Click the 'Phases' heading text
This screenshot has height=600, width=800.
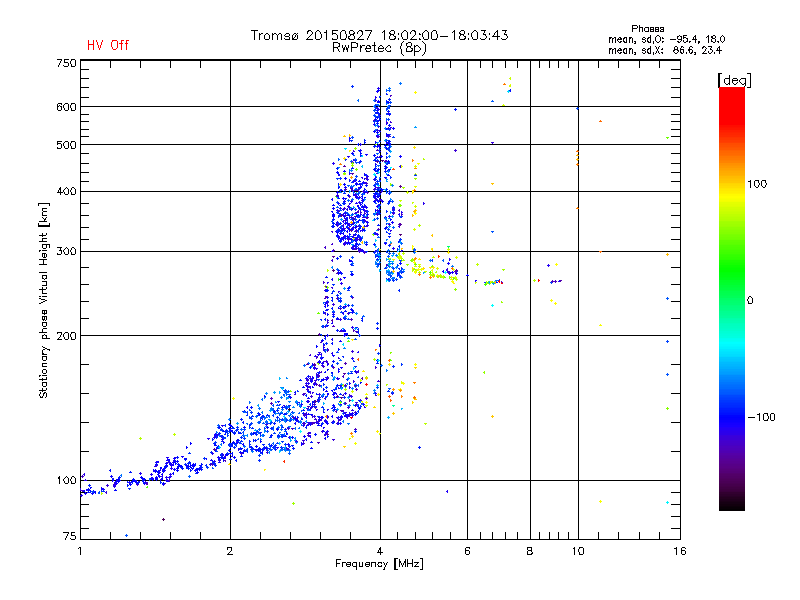[x=647, y=29]
